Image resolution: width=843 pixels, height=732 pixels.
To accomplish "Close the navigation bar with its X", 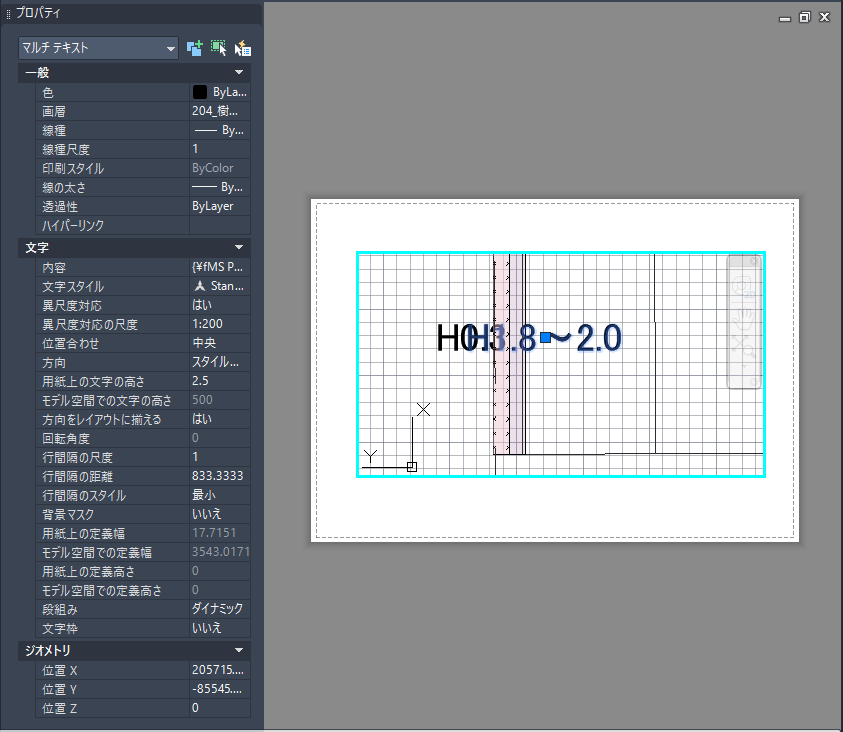I will (x=755, y=262).
